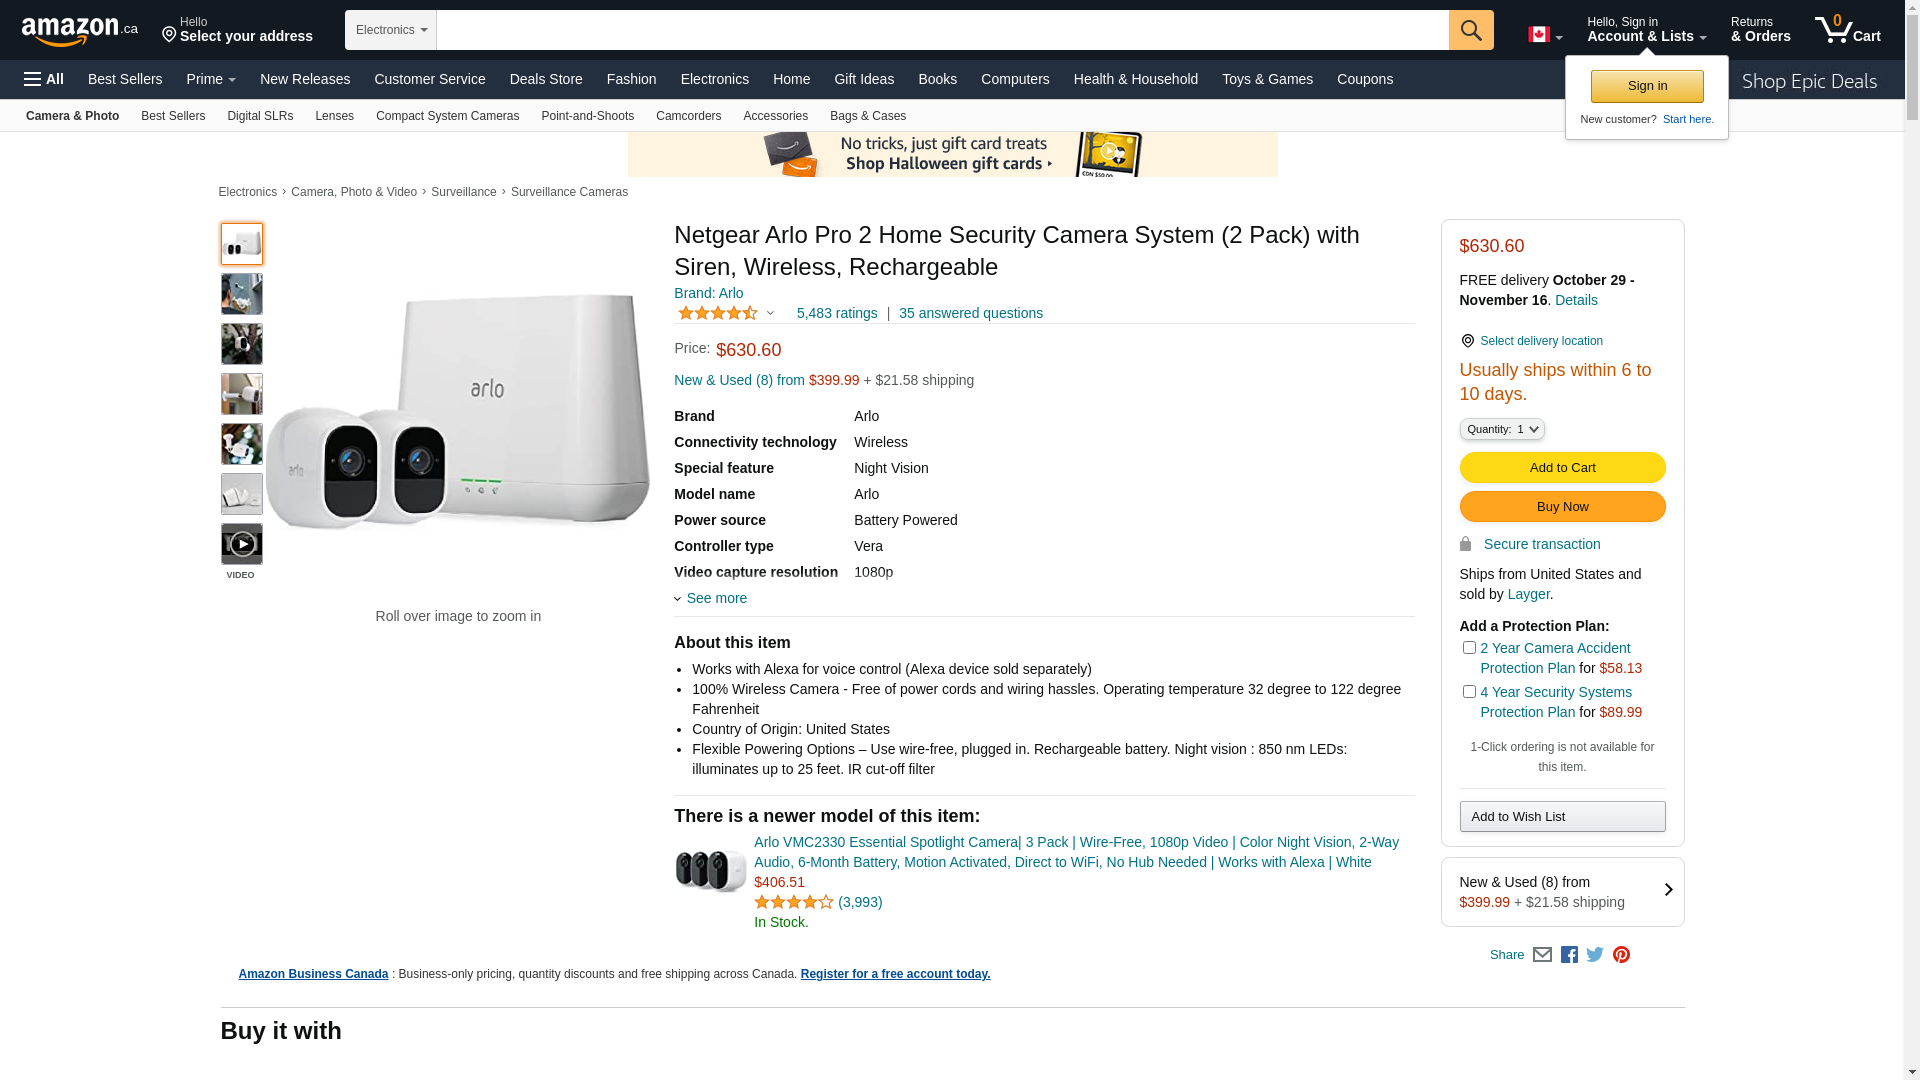Share on Twitter icon

click(x=1595, y=955)
